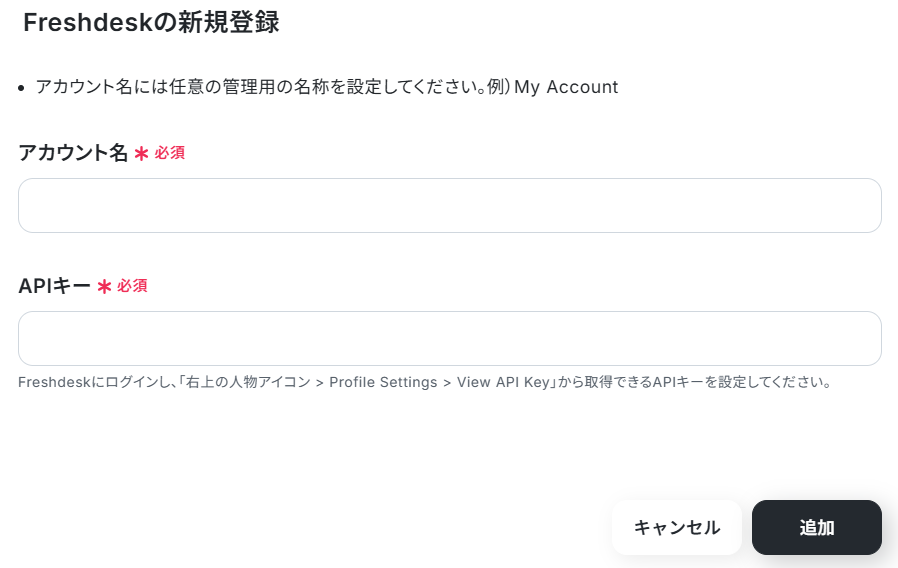
Task: Click 必須 marker next to アカウント名
Action: 170,153
